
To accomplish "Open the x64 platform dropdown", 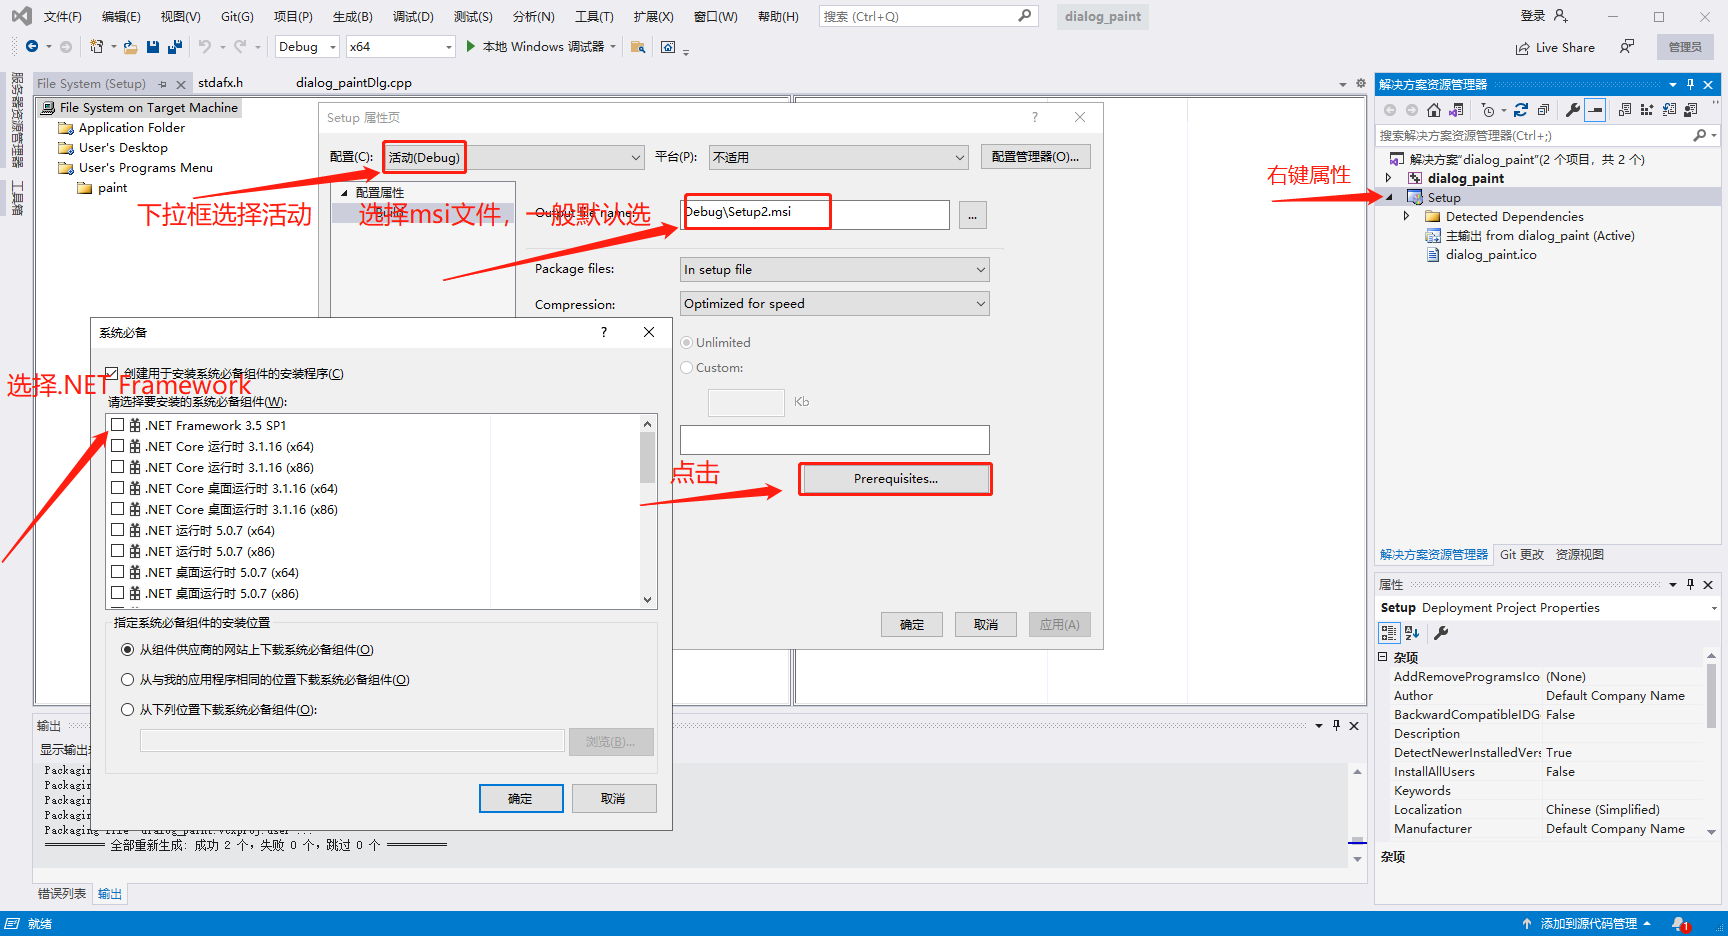I will tap(400, 47).
